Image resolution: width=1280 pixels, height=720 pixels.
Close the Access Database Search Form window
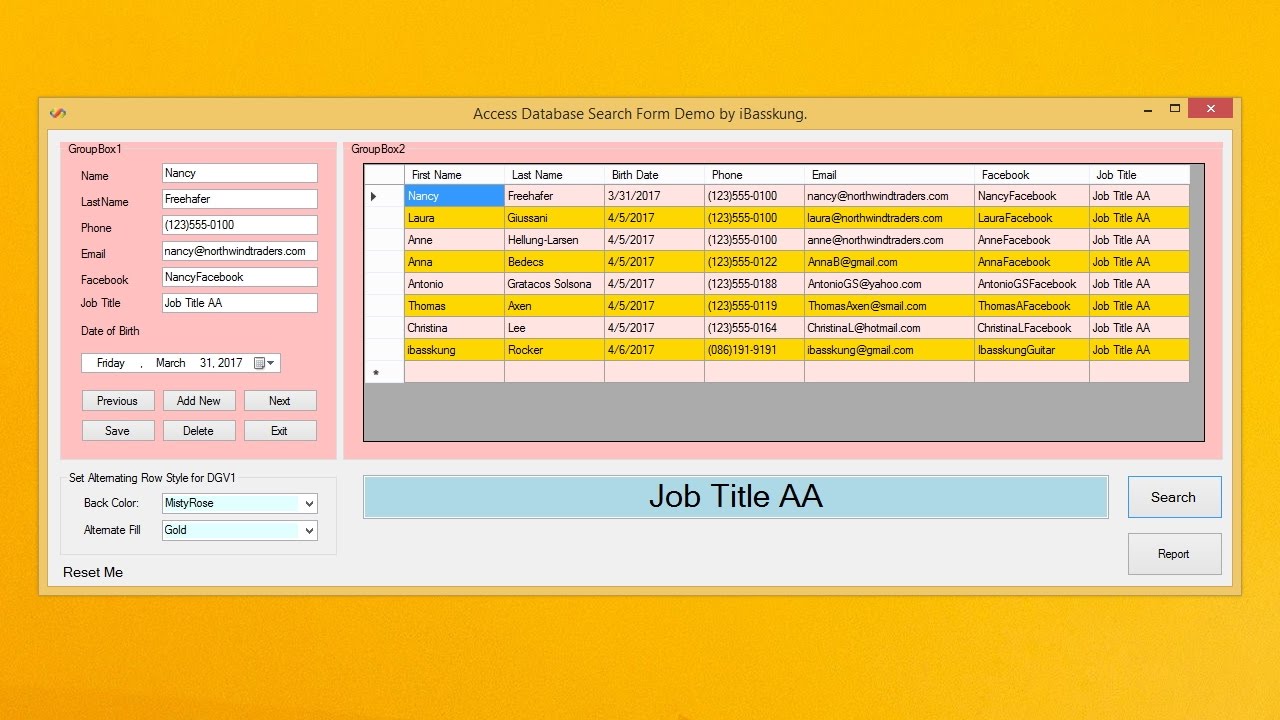point(1211,108)
